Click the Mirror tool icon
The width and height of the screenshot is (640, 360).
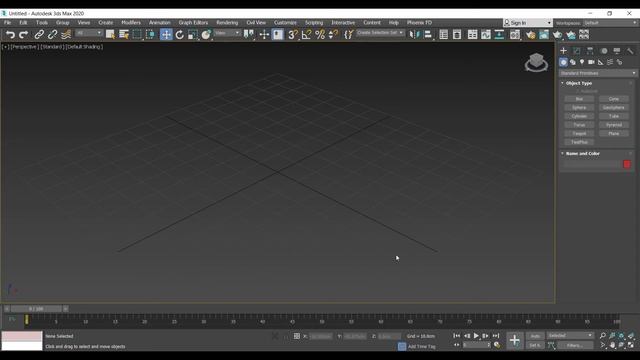pyautogui.click(x=414, y=35)
